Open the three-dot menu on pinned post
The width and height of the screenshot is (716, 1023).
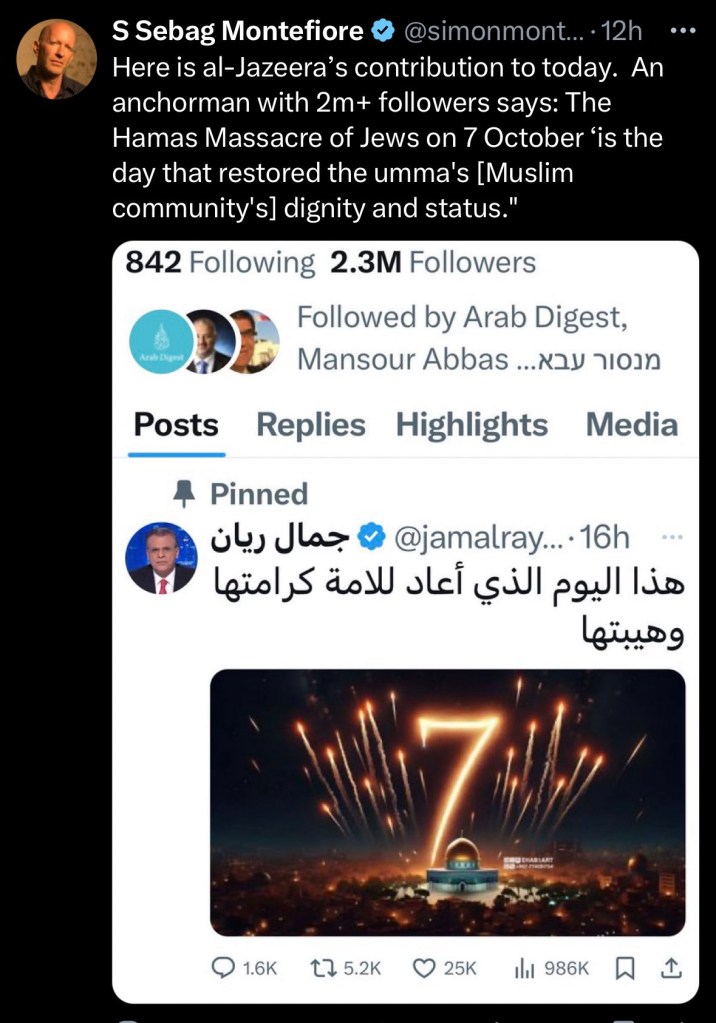(x=672, y=538)
